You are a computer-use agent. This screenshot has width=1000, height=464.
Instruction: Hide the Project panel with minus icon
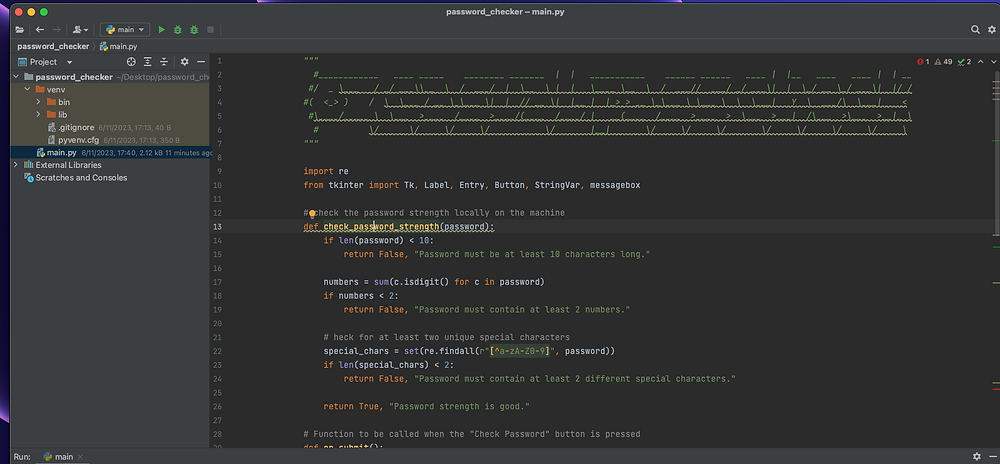click(201, 62)
